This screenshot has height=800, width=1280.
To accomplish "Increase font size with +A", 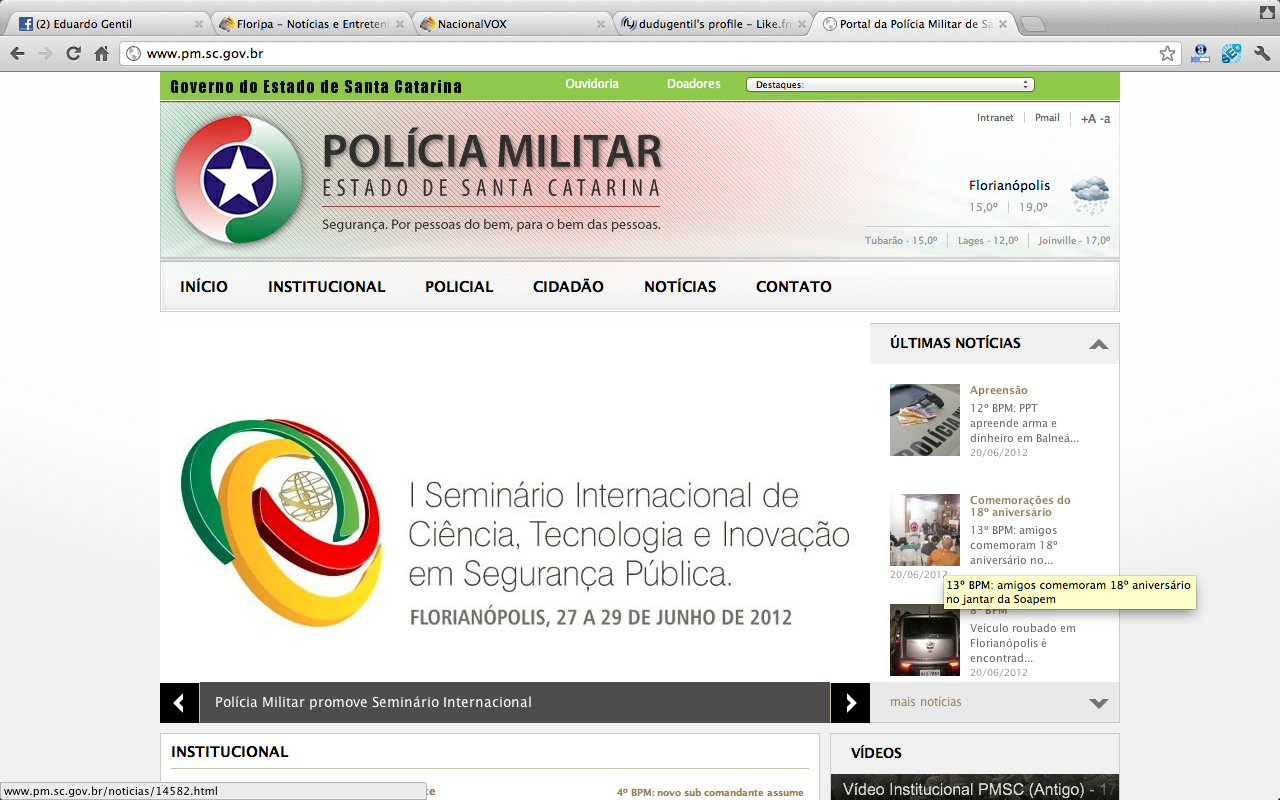I will (1088, 119).
